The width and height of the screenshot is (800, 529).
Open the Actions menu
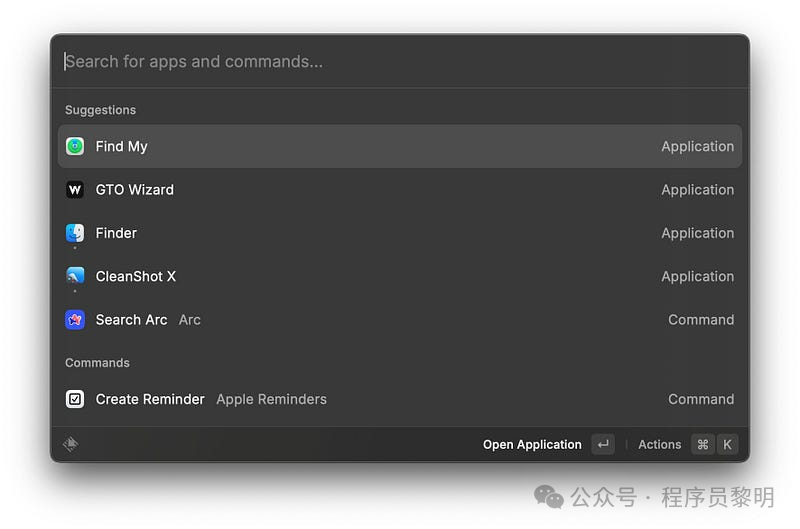(x=659, y=445)
